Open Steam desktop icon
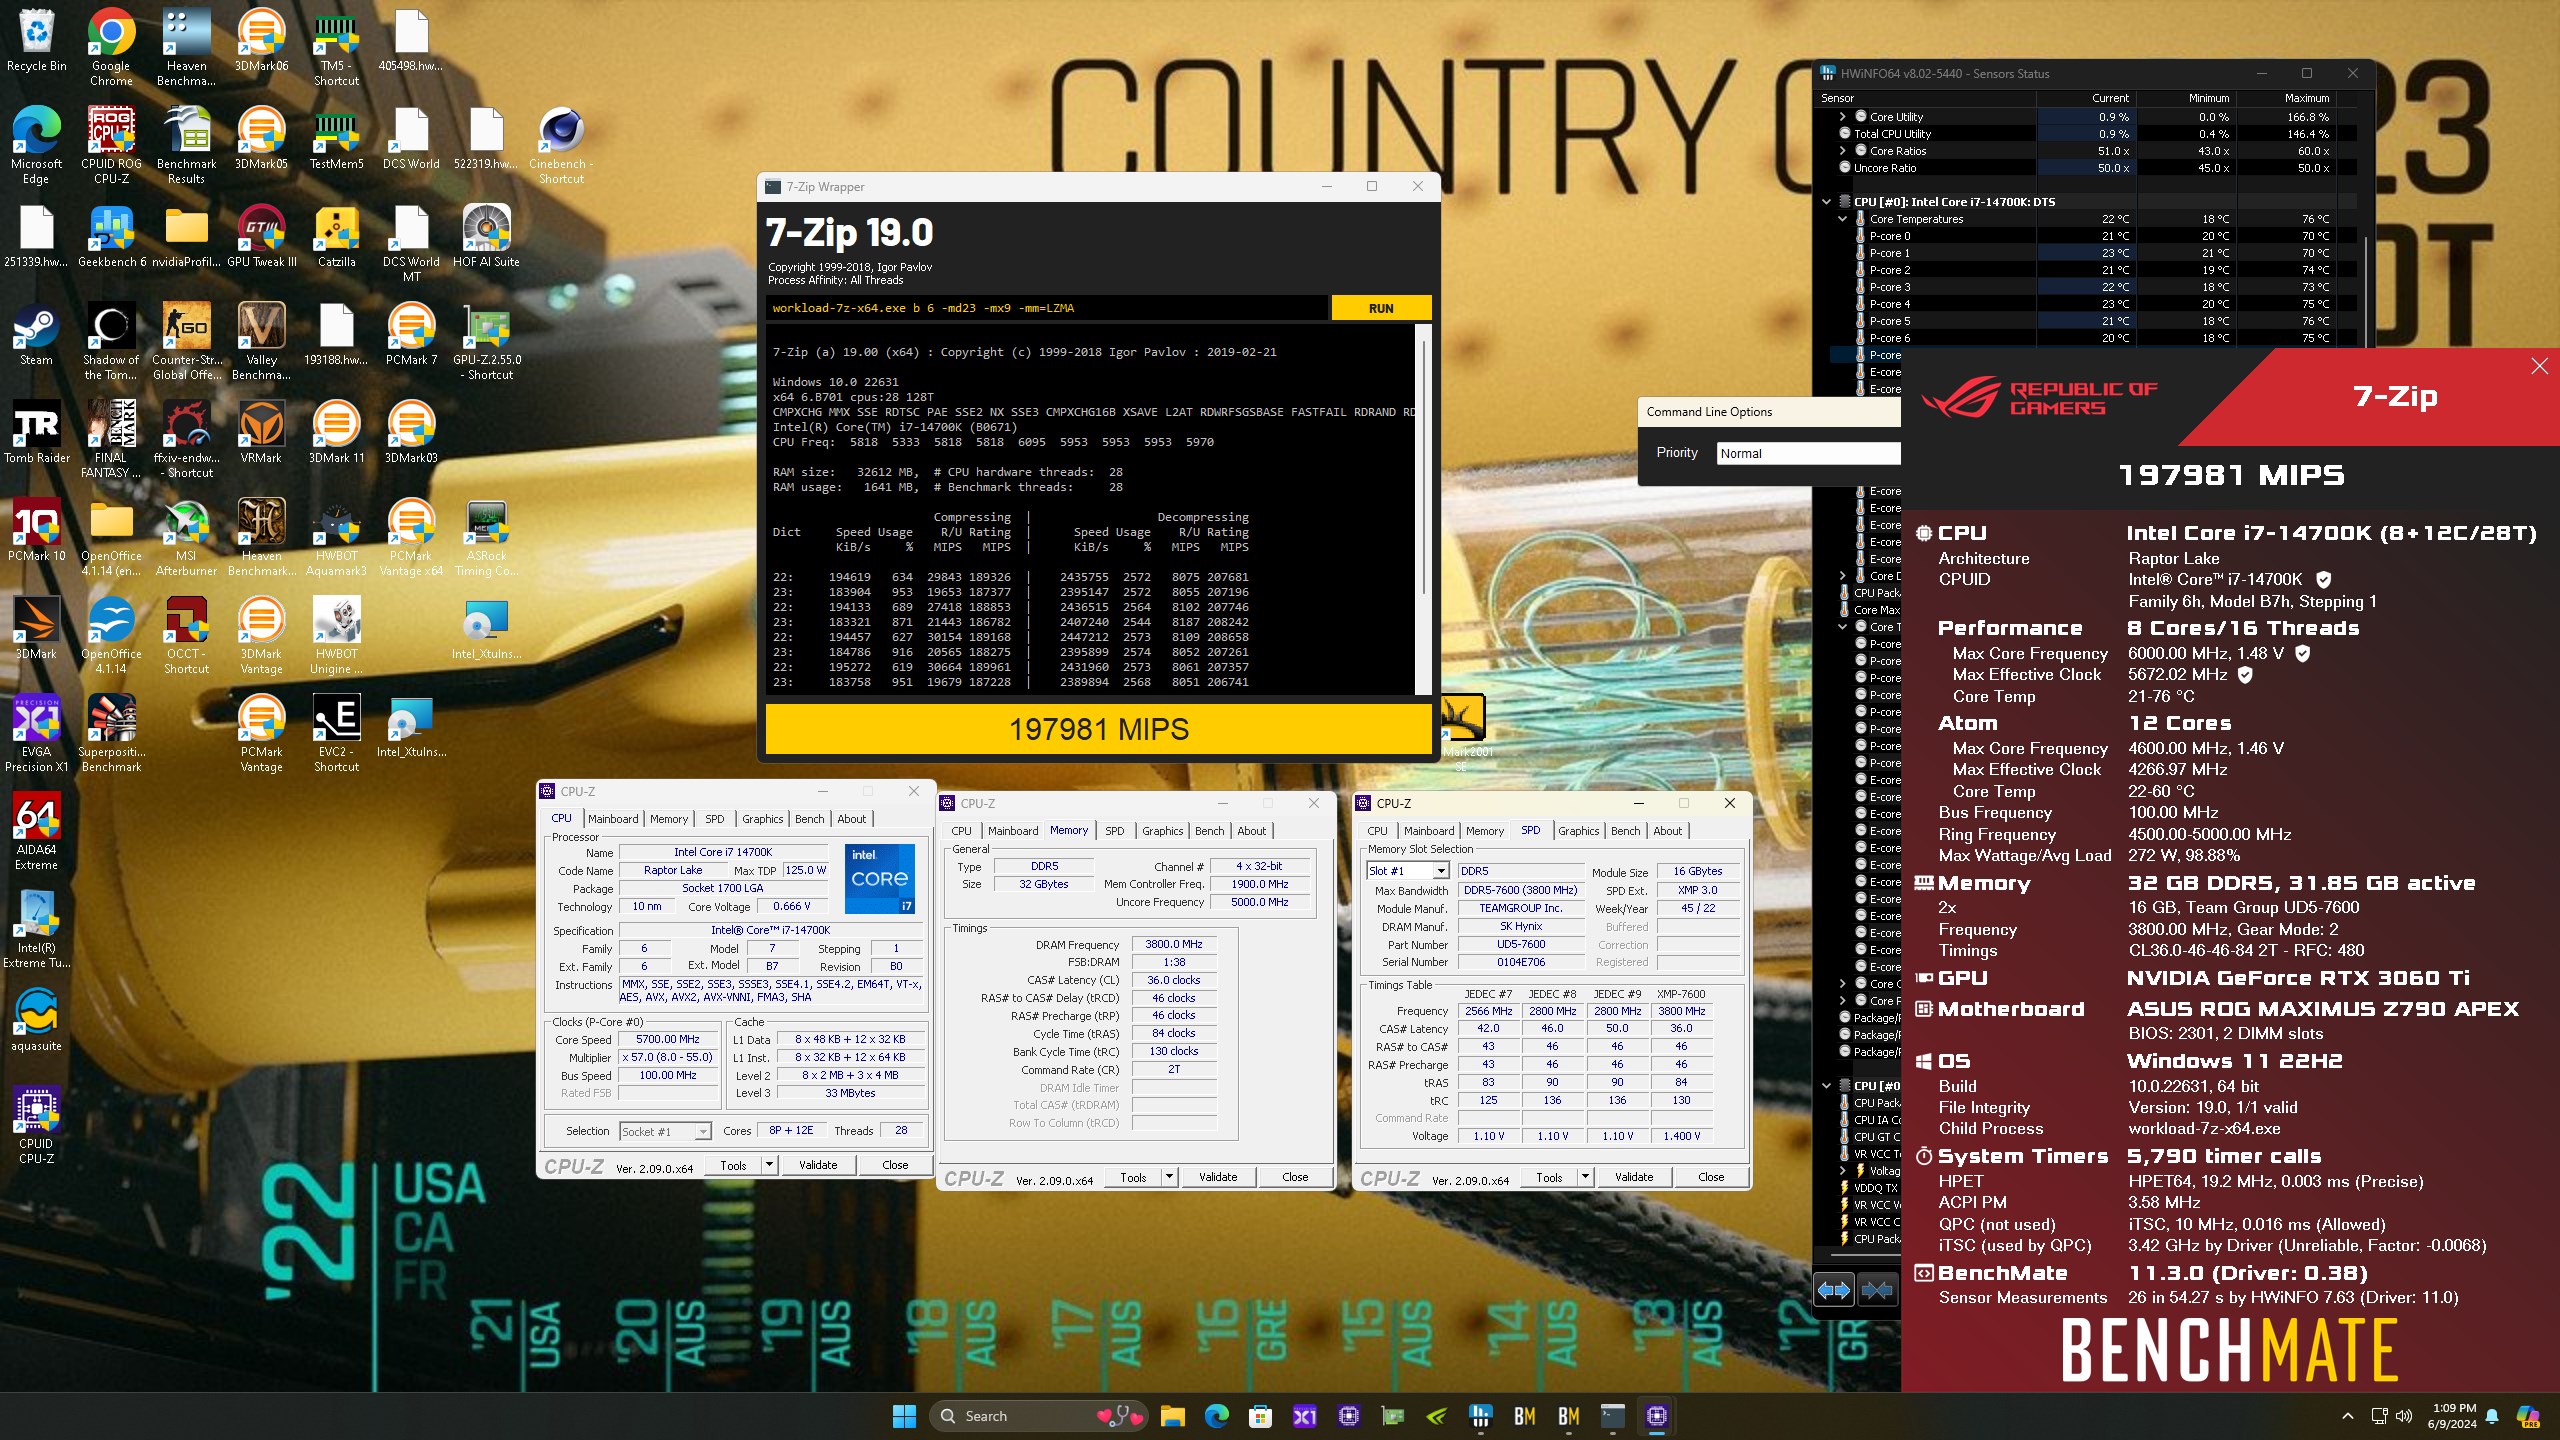The height and width of the screenshot is (1440, 2560). click(x=36, y=336)
